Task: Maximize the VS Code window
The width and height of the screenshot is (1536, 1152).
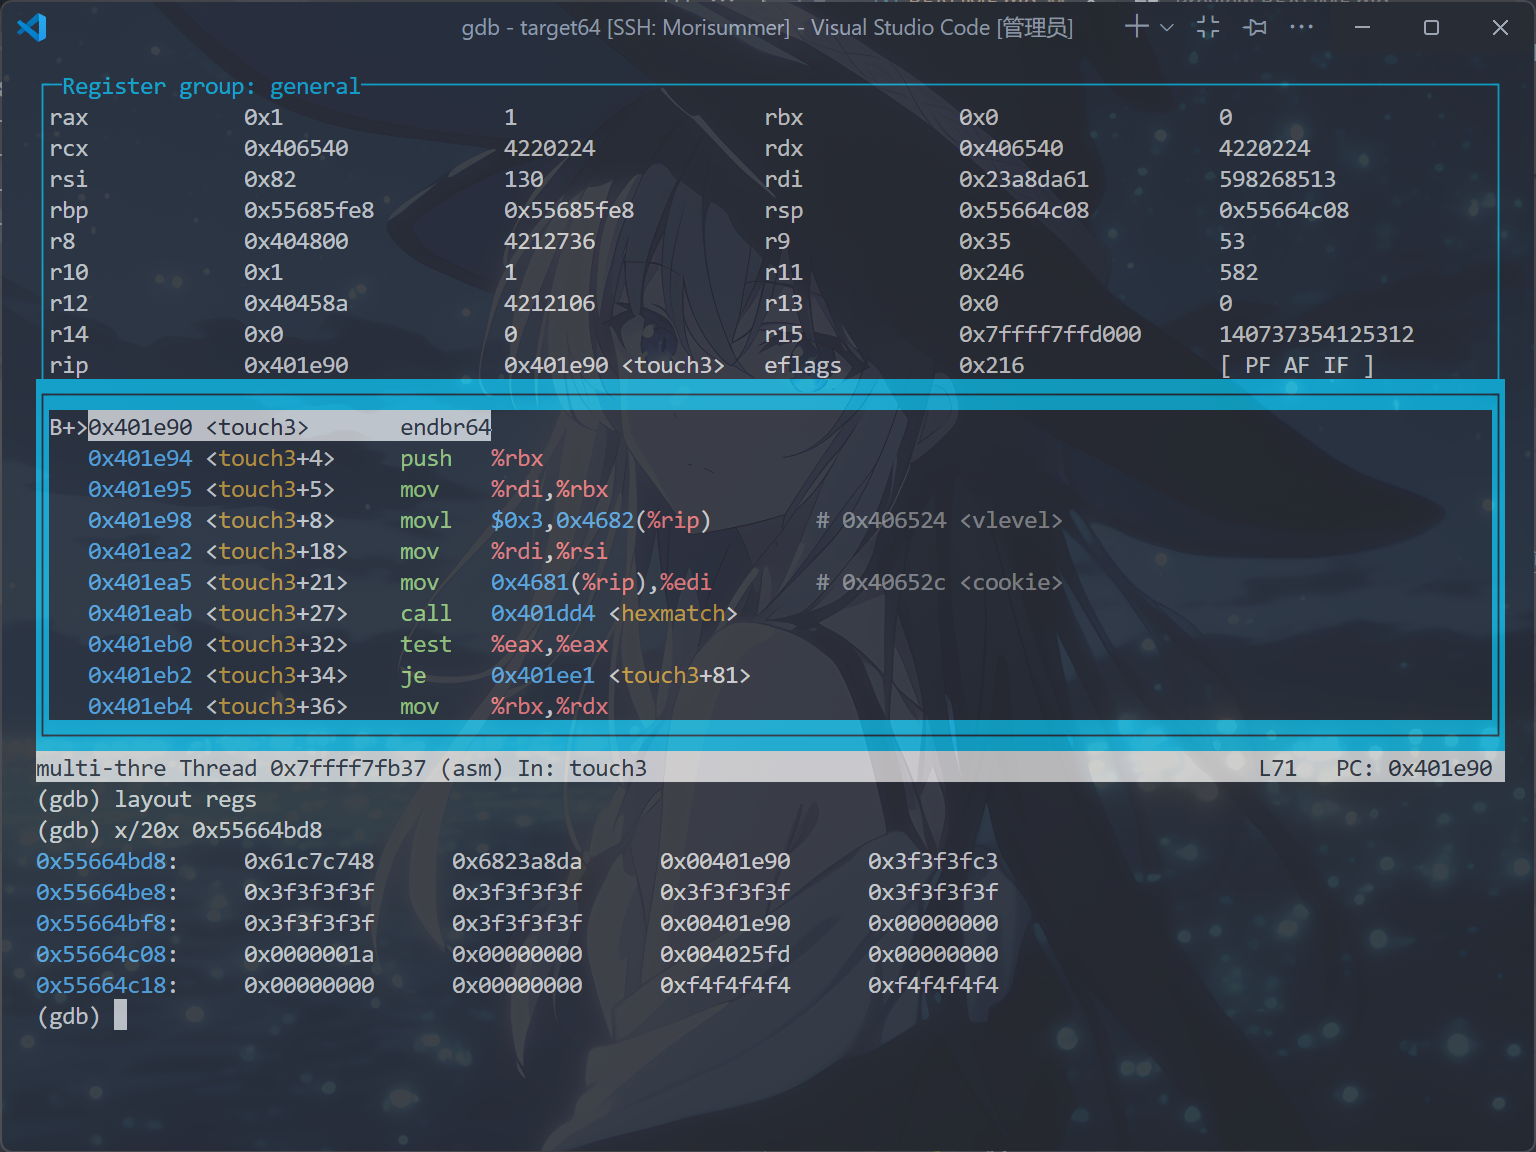Action: click(x=1431, y=27)
